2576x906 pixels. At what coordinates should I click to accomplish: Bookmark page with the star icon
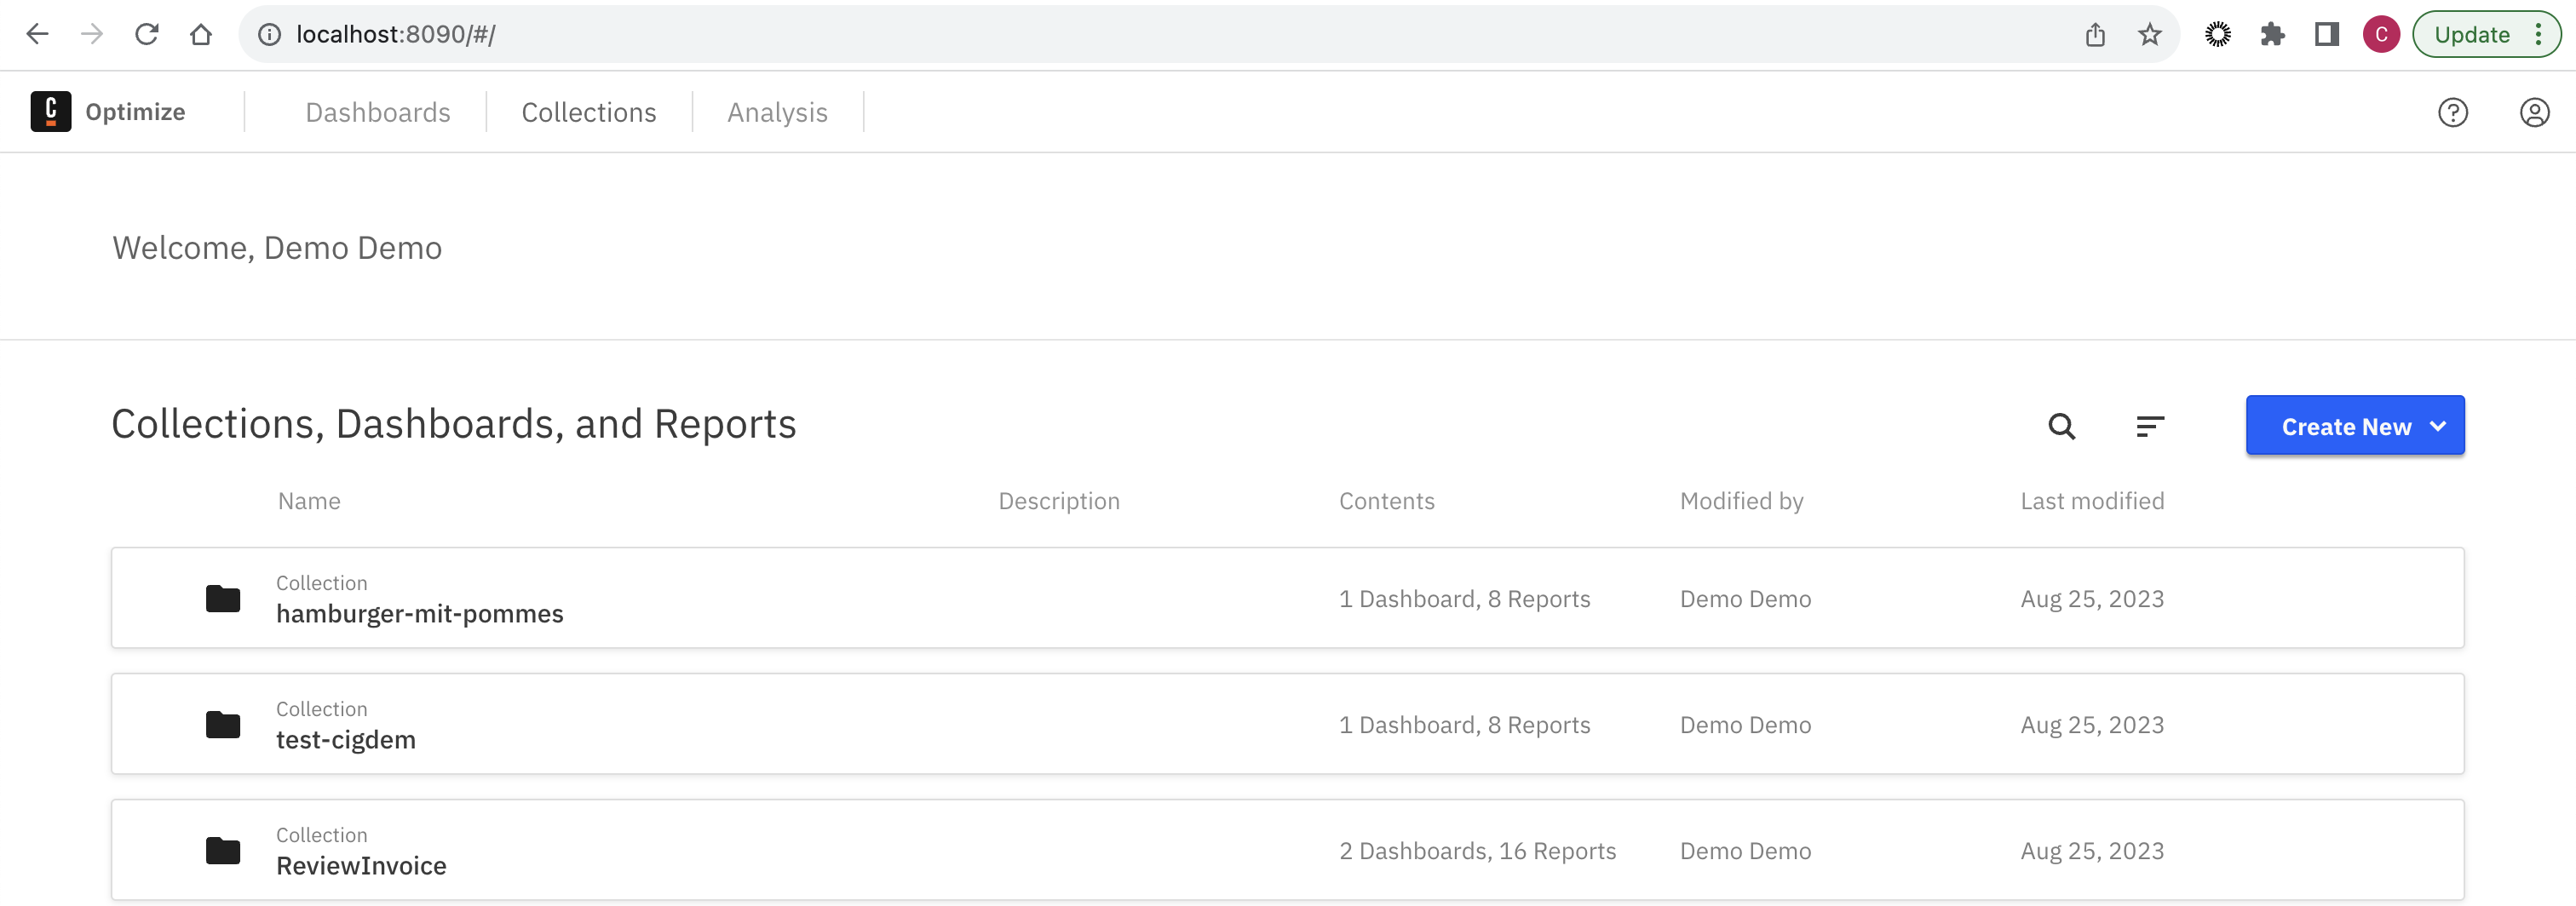click(x=2149, y=35)
